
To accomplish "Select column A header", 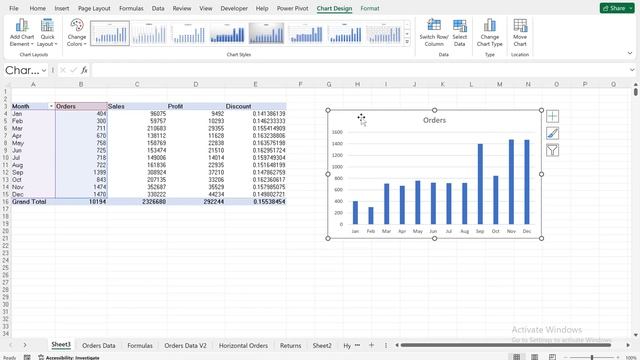I will tap(33, 84).
